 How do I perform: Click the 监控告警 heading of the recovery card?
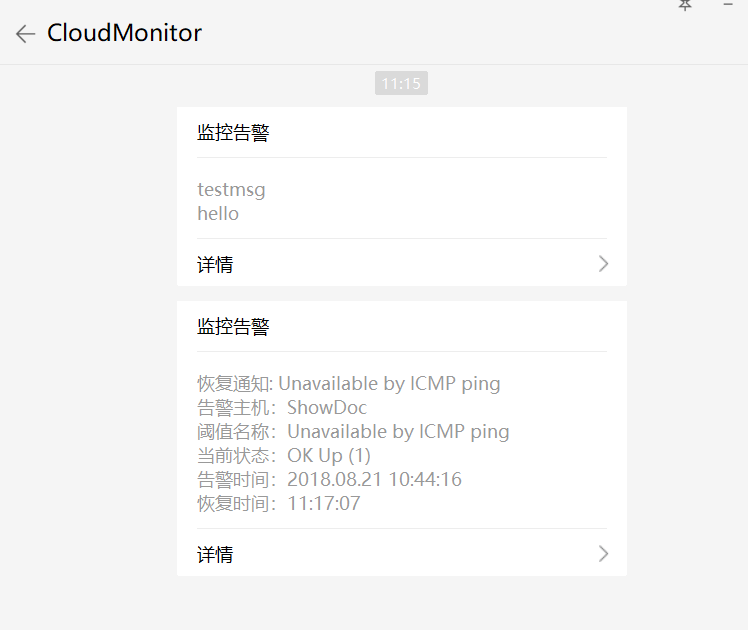(x=233, y=327)
